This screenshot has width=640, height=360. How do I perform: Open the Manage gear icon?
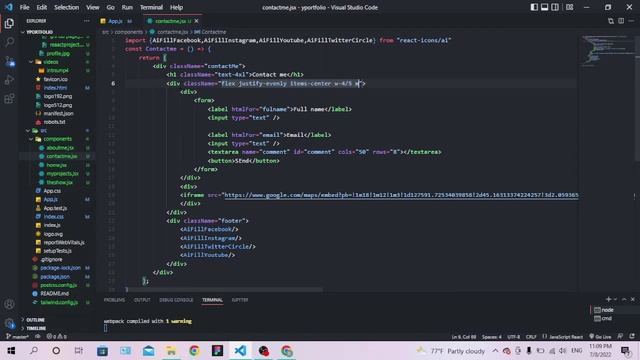[x=9, y=323]
